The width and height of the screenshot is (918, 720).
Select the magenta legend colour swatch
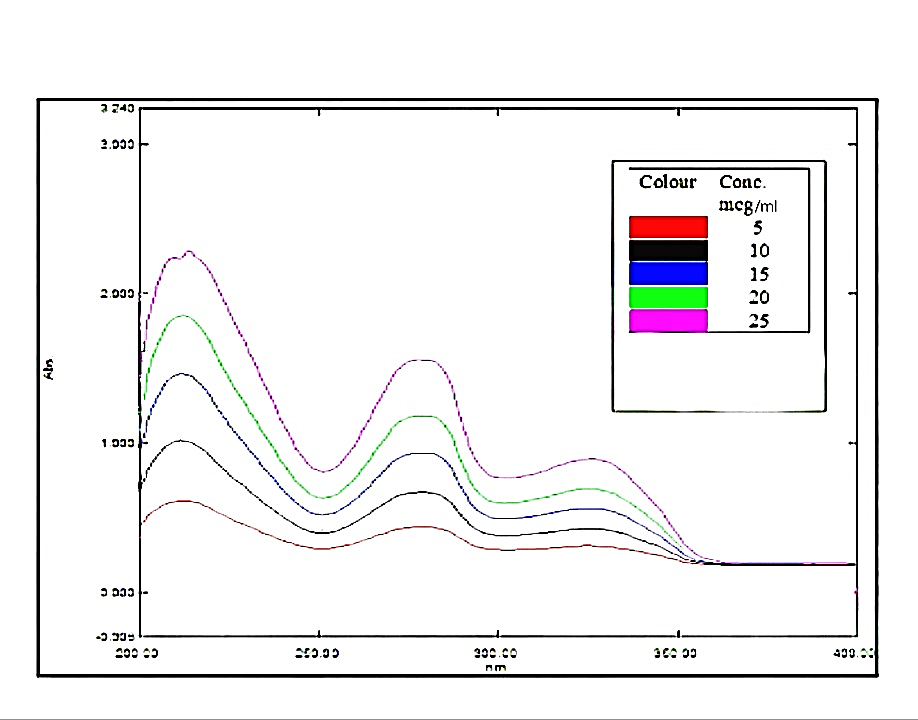point(668,320)
